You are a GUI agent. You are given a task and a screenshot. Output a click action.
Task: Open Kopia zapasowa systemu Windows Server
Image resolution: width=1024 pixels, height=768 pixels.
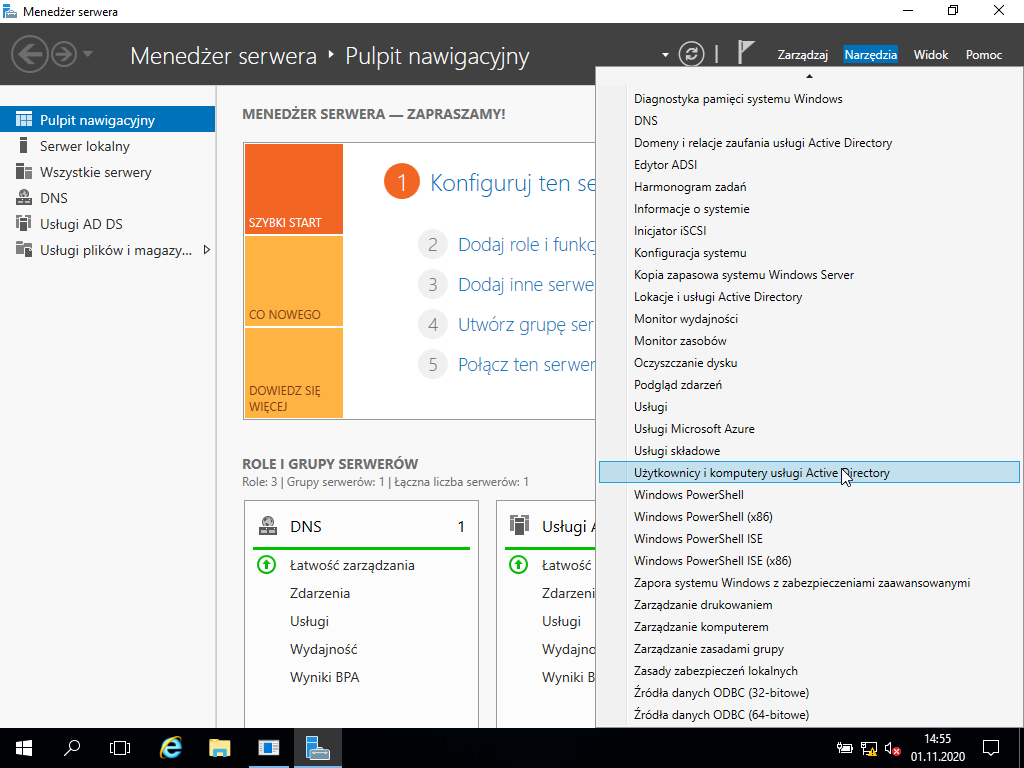click(x=809, y=275)
